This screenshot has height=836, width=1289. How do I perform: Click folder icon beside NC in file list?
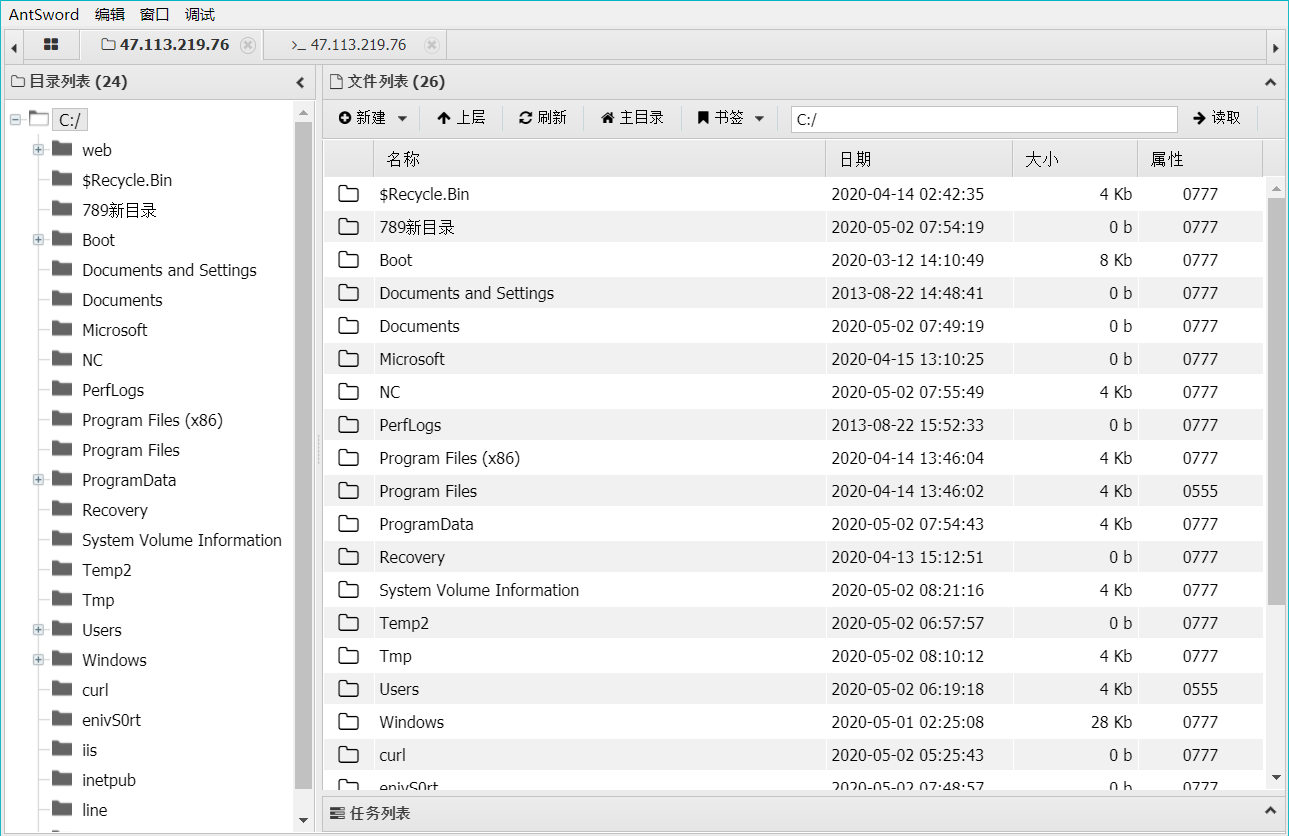click(348, 392)
